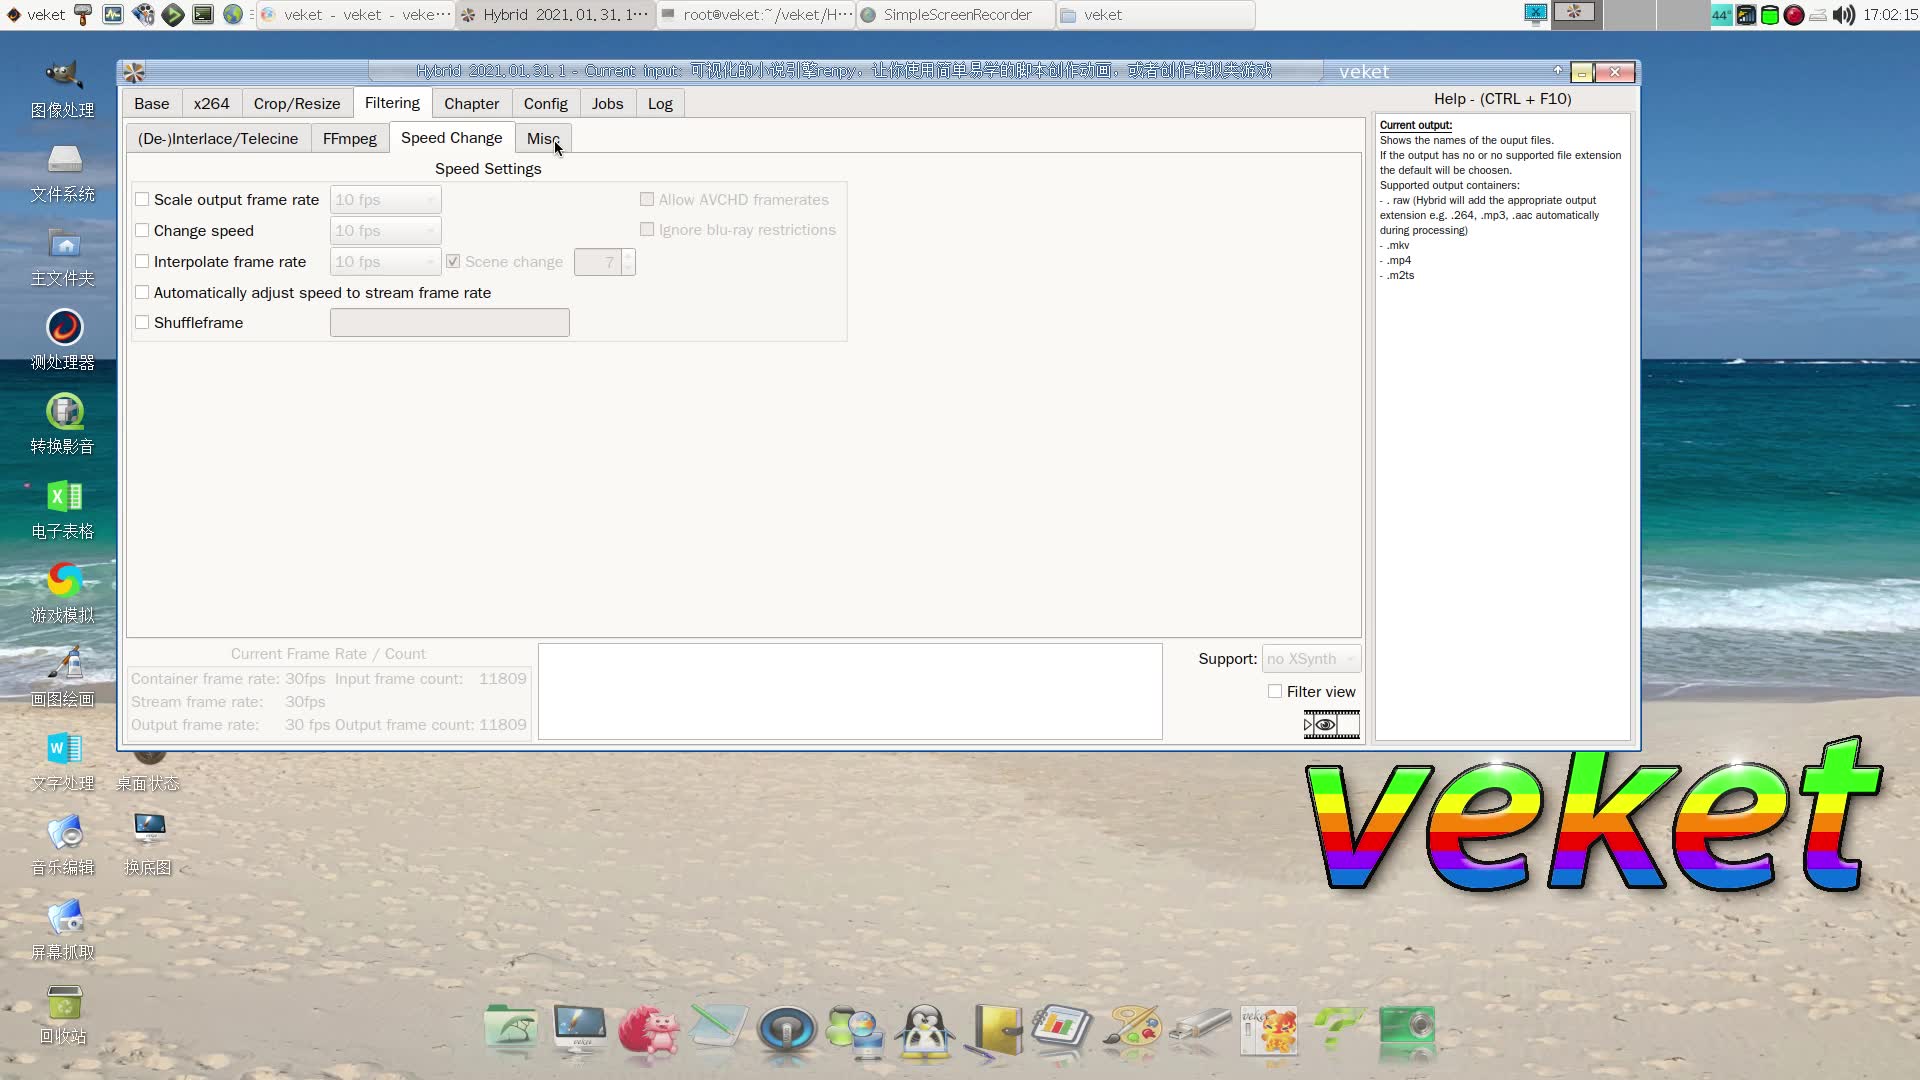The width and height of the screenshot is (1920, 1080).
Task: Expand the Support no XSynth dropdown
Action: pos(1311,659)
